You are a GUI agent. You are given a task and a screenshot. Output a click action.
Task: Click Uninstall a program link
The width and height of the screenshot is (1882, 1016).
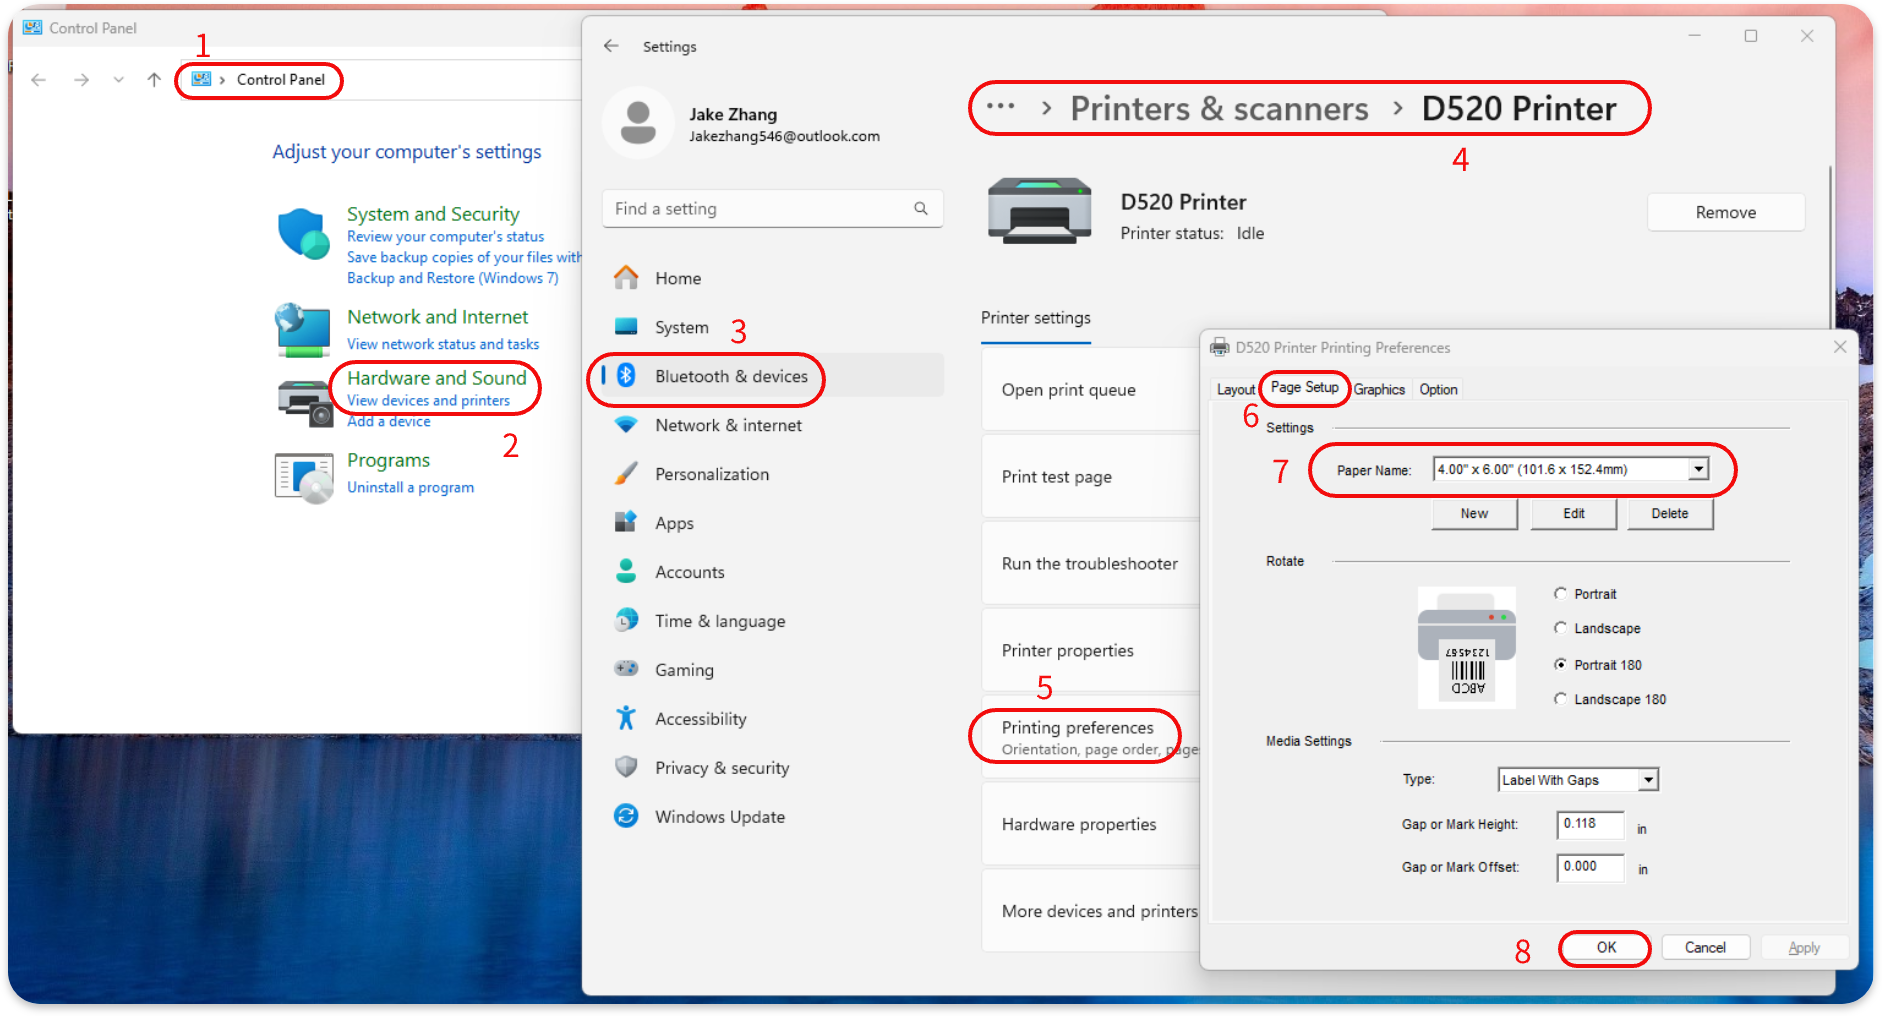point(410,487)
